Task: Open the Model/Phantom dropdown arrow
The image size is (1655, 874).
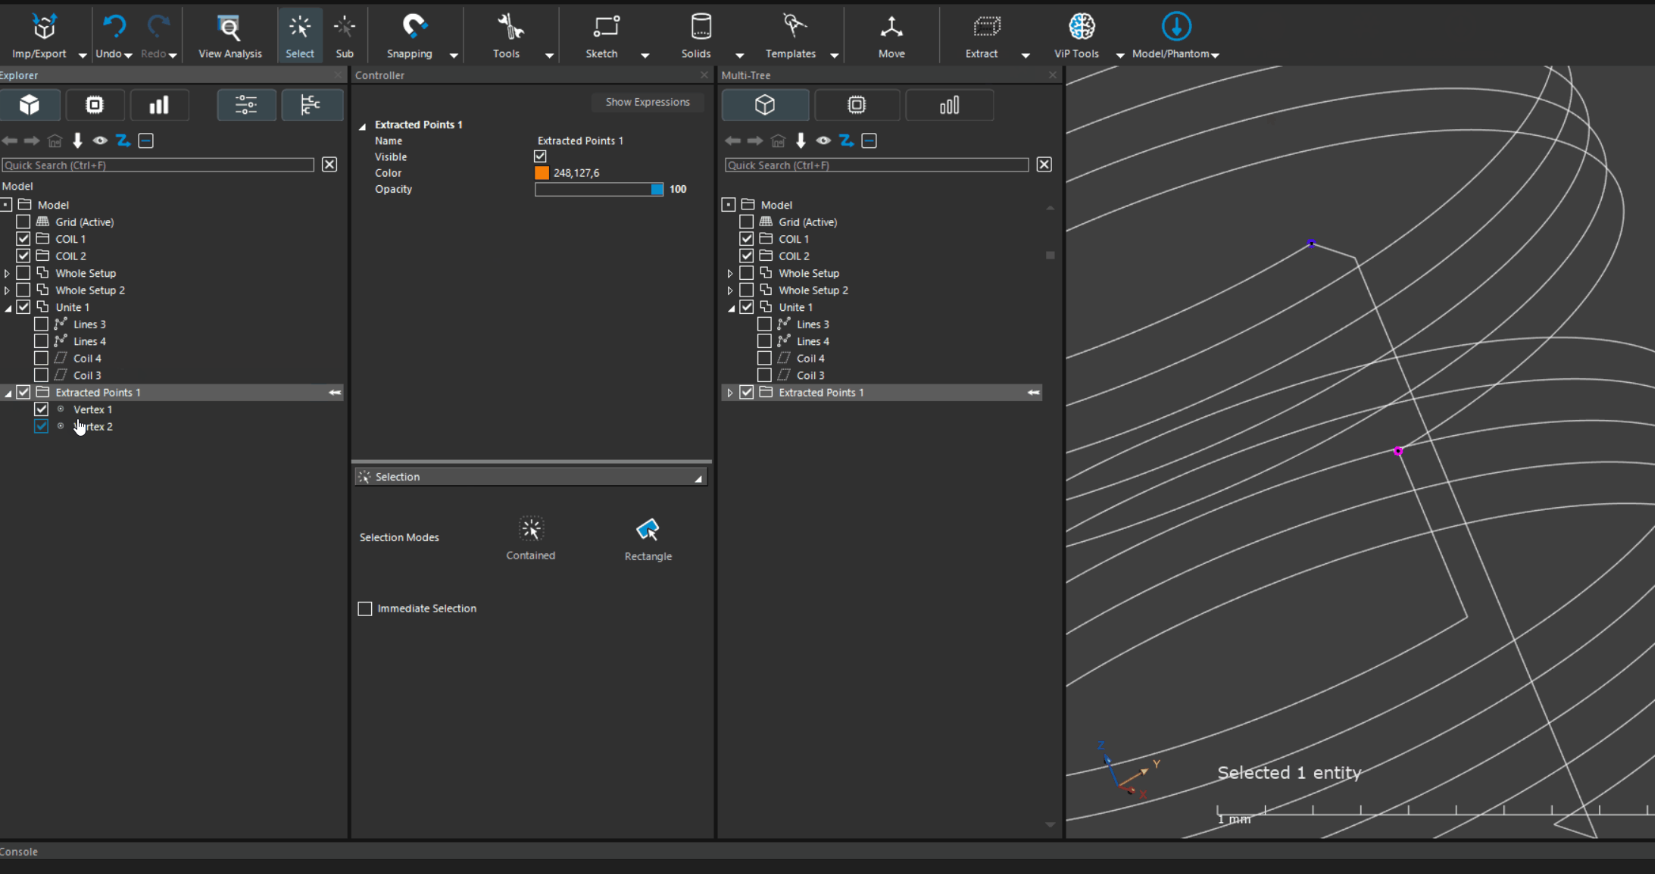Action: (1215, 55)
